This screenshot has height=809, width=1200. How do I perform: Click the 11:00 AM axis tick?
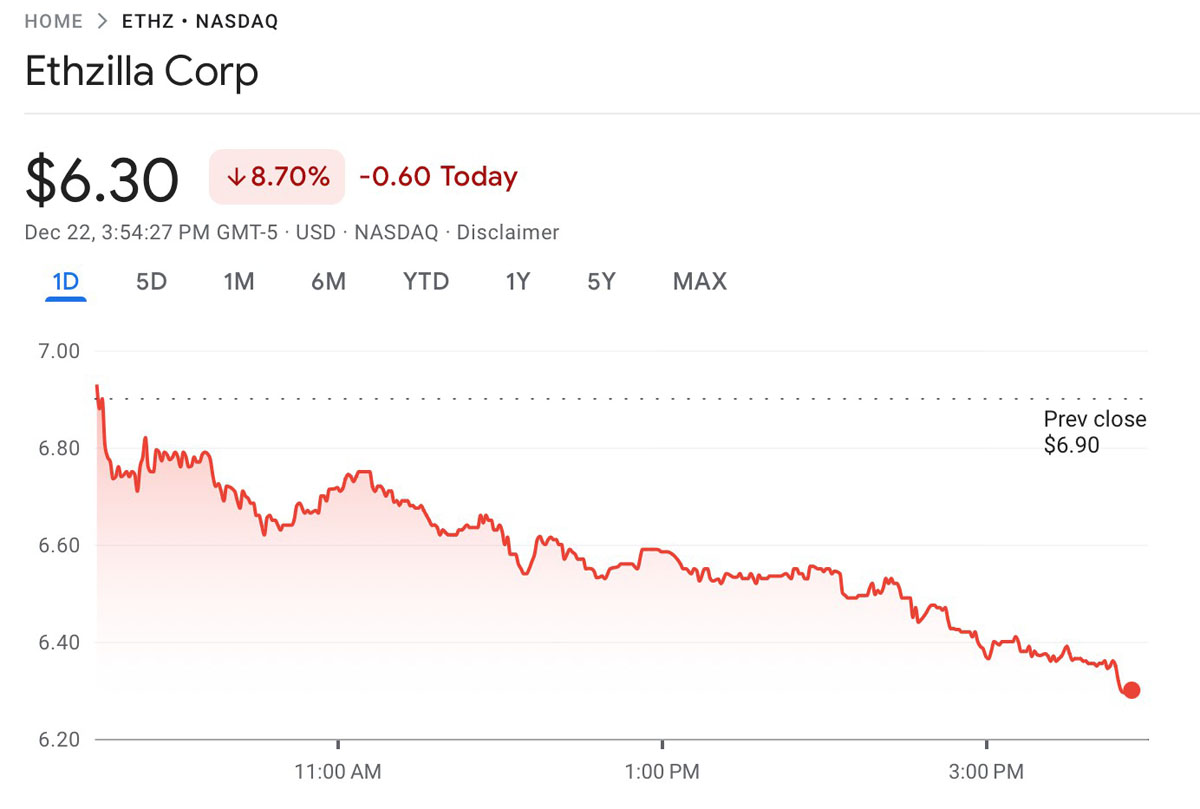coord(338,772)
